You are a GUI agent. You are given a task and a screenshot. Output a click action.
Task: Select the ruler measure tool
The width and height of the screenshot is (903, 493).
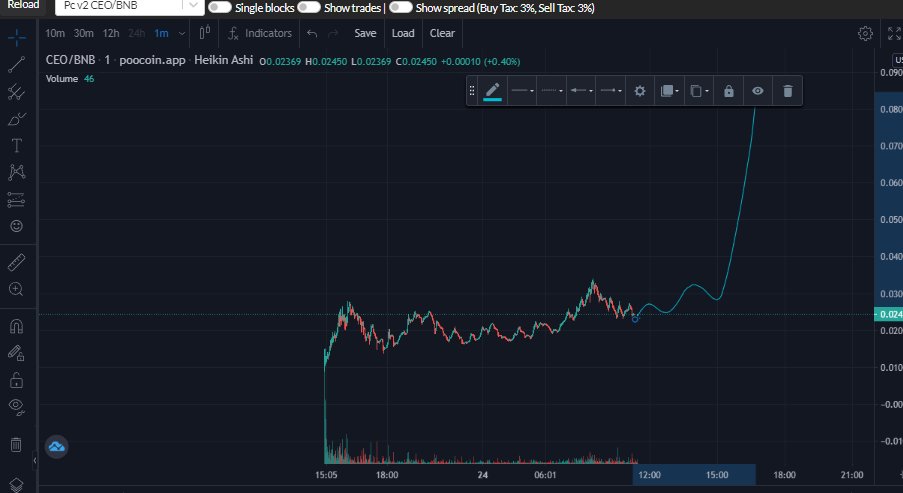pos(17,263)
